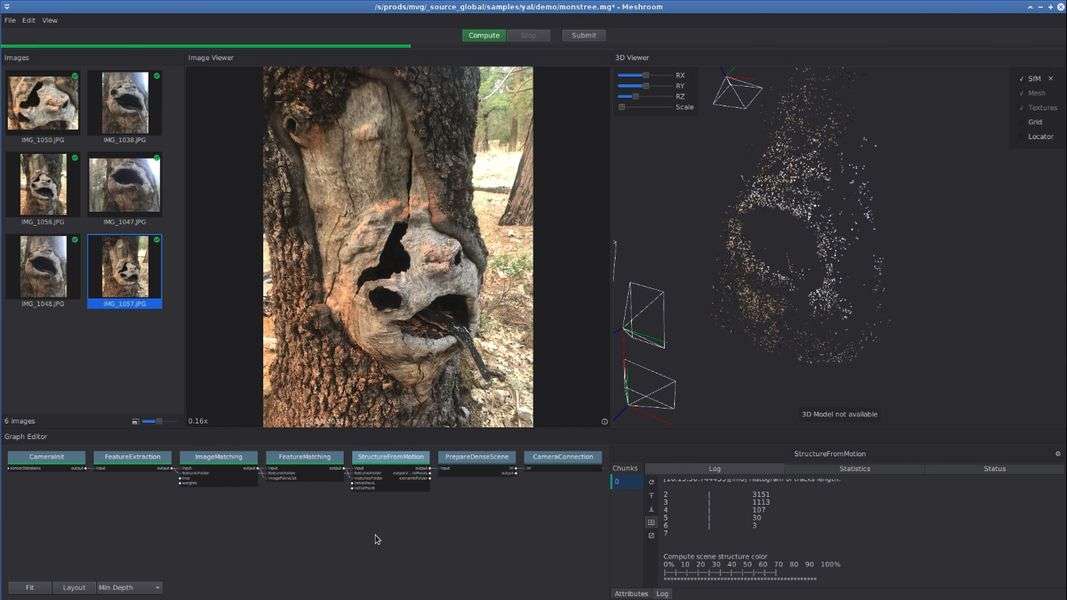This screenshot has height=600, width=1067.
Task: Remove the SfM model with its X icon
Action: pos(1050,78)
